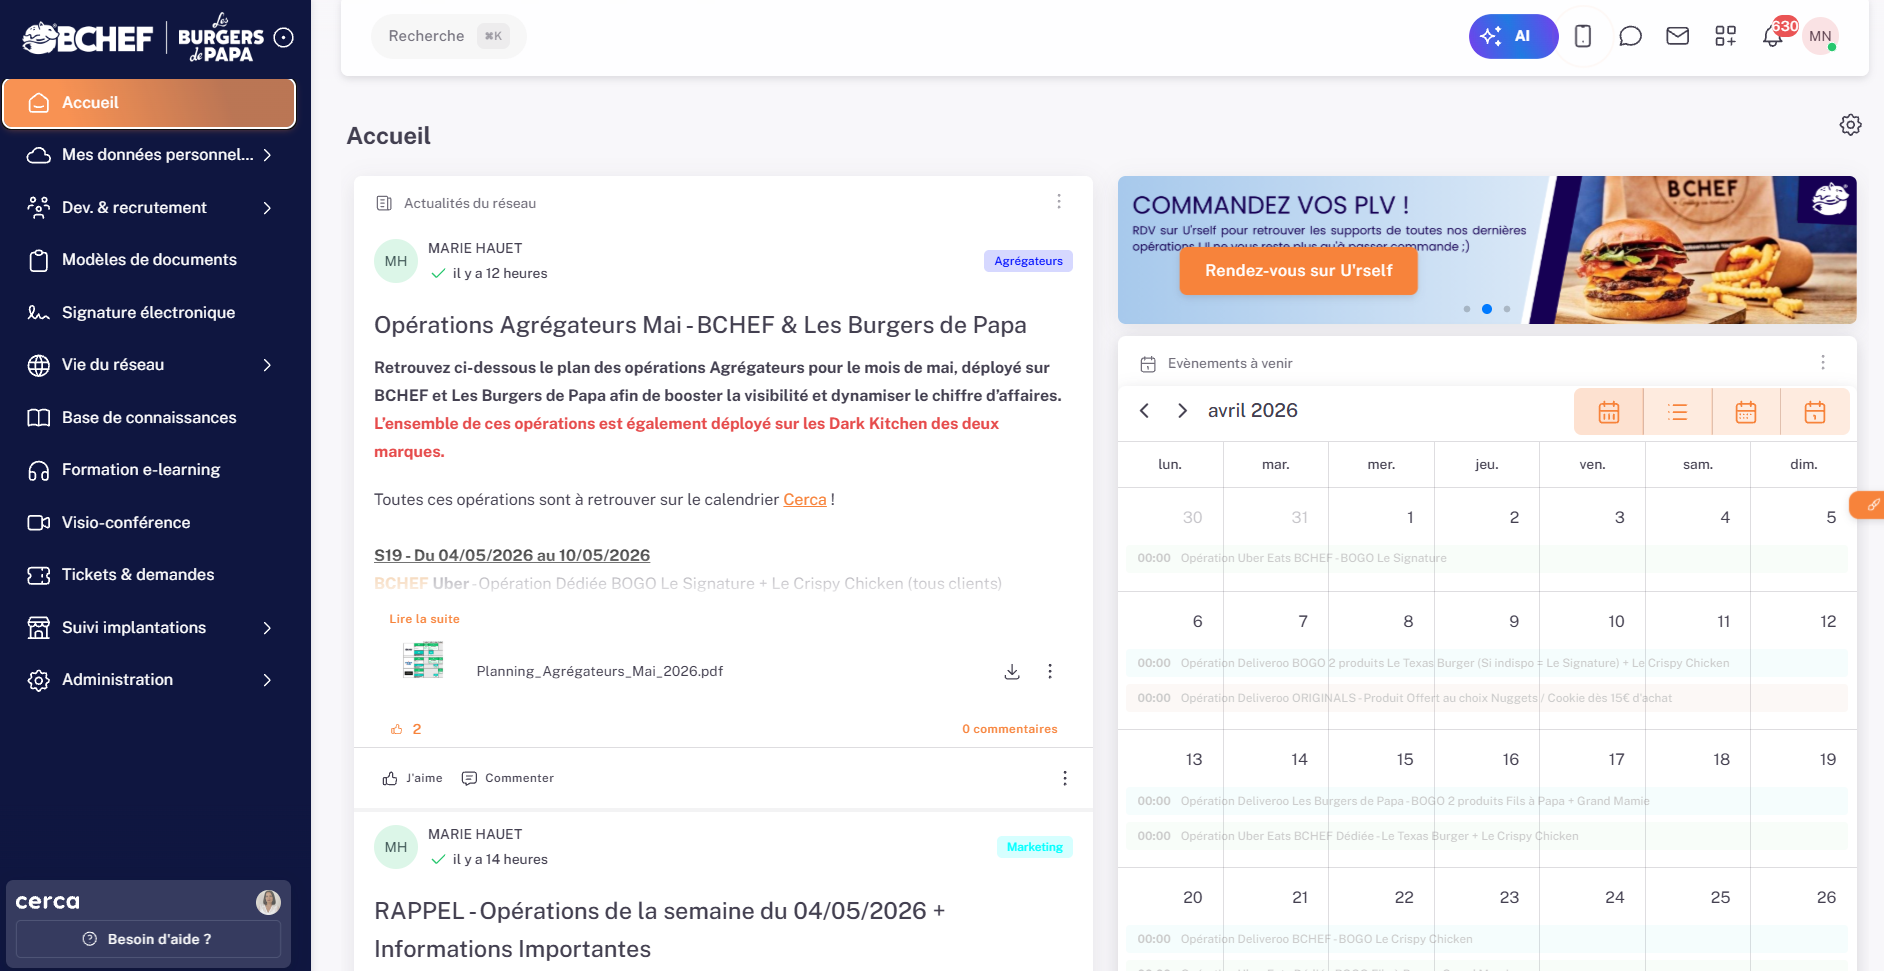The image size is (1884, 971).
Task: Click the Vie du réseau globe icon
Action: 39,365
